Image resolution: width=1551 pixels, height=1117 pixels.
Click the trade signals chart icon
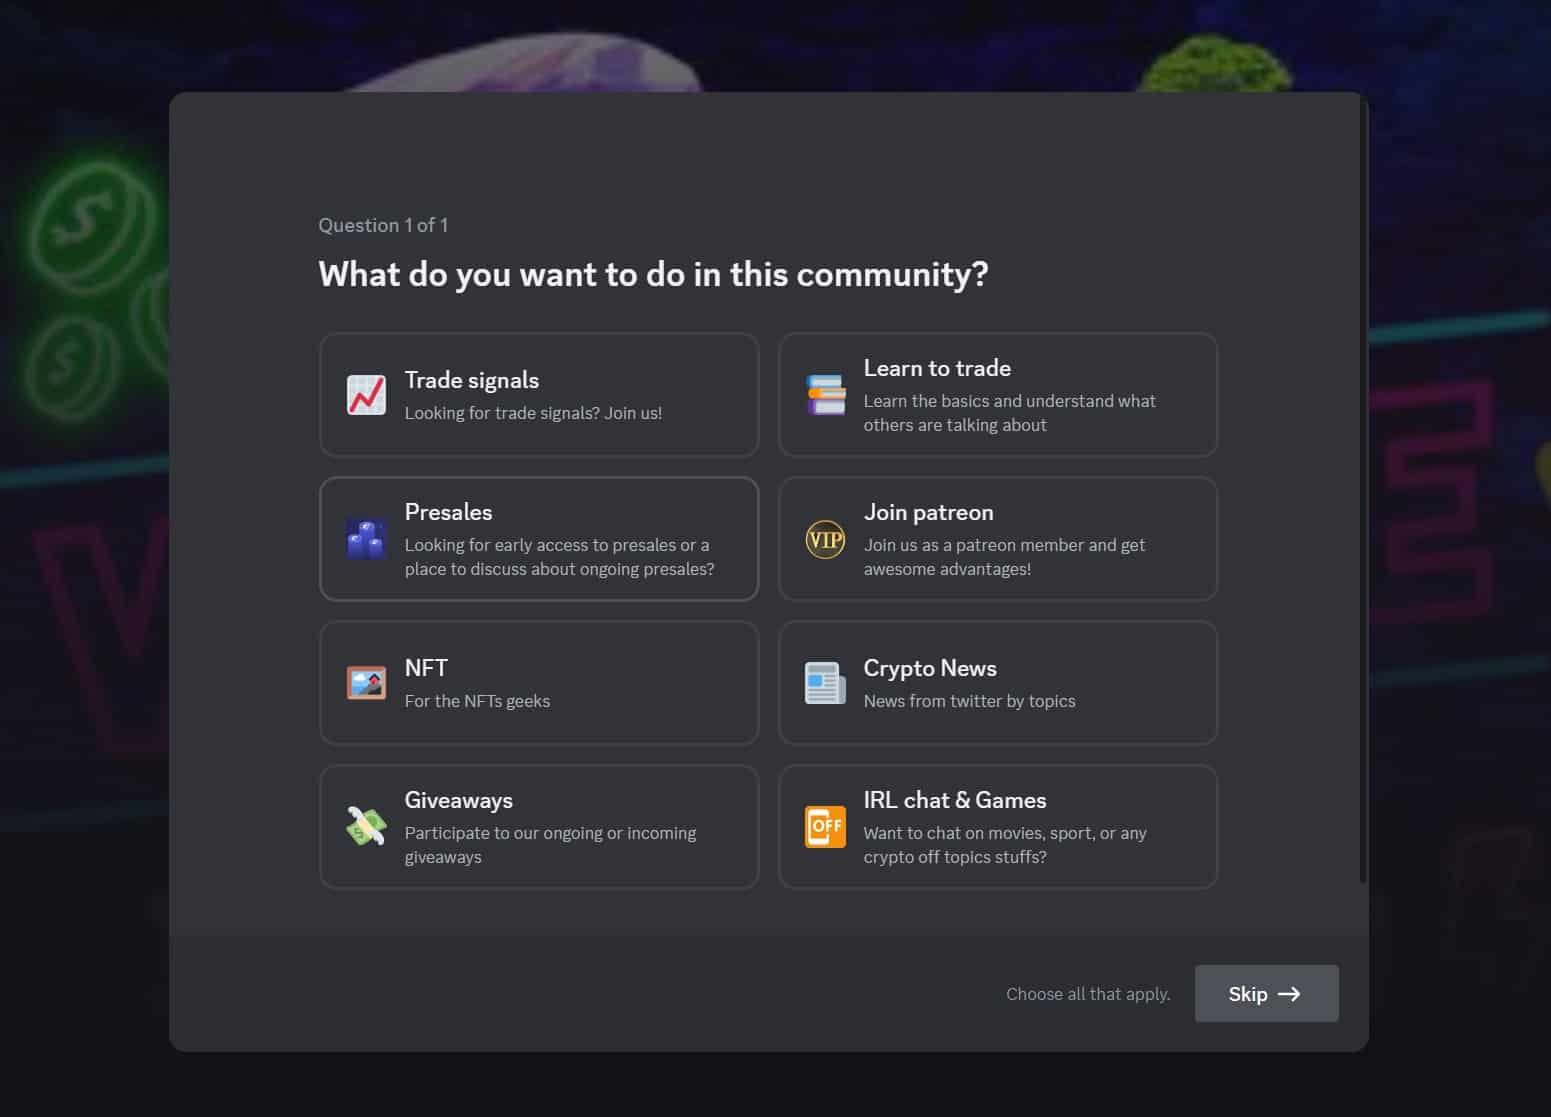click(366, 394)
